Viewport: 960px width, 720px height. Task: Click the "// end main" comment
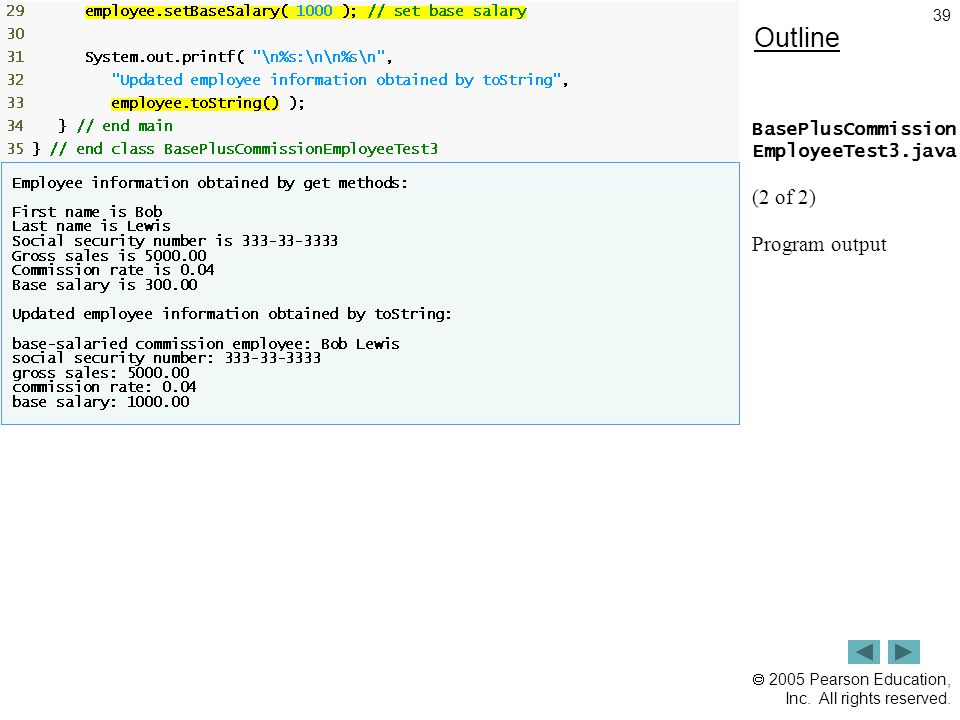(x=125, y=126)
